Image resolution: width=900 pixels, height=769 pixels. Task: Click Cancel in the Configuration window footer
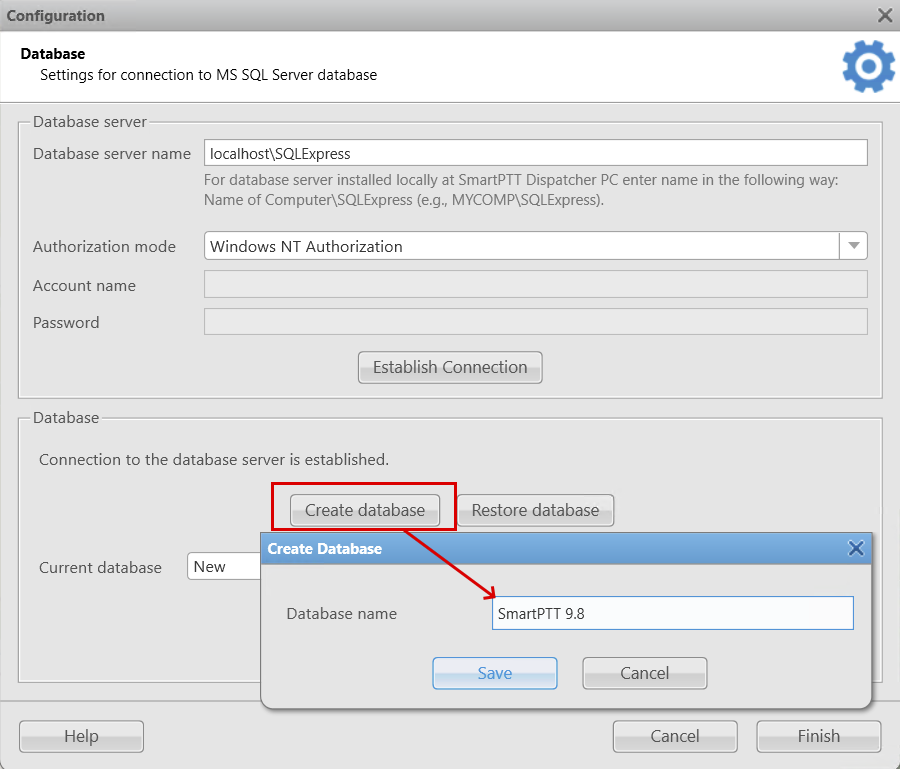[x=675, y=736]
